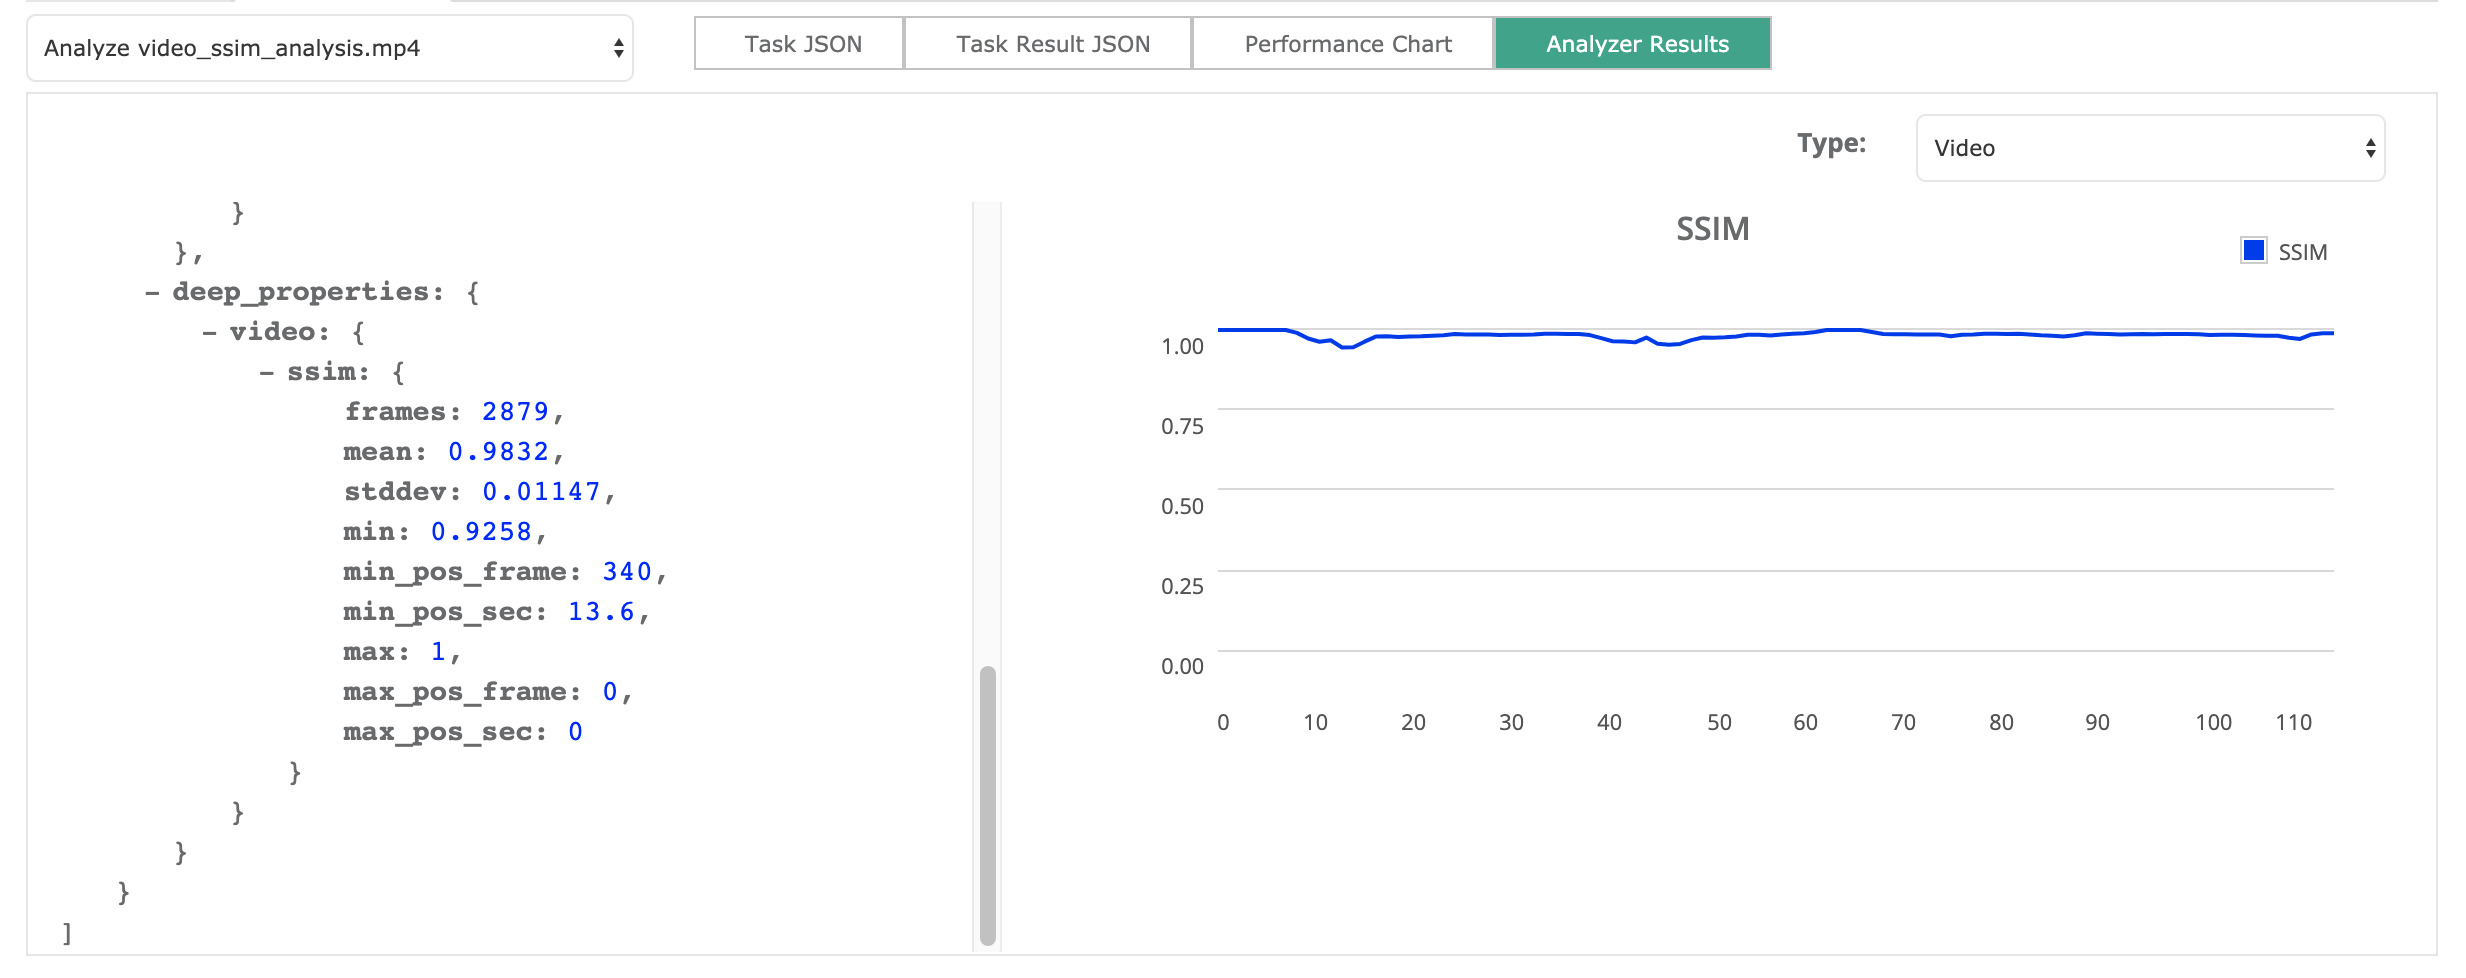Select the stddev value 0.01147
Image resolution: width=2466 pixels, height=978 pixels.
[541, 492]
